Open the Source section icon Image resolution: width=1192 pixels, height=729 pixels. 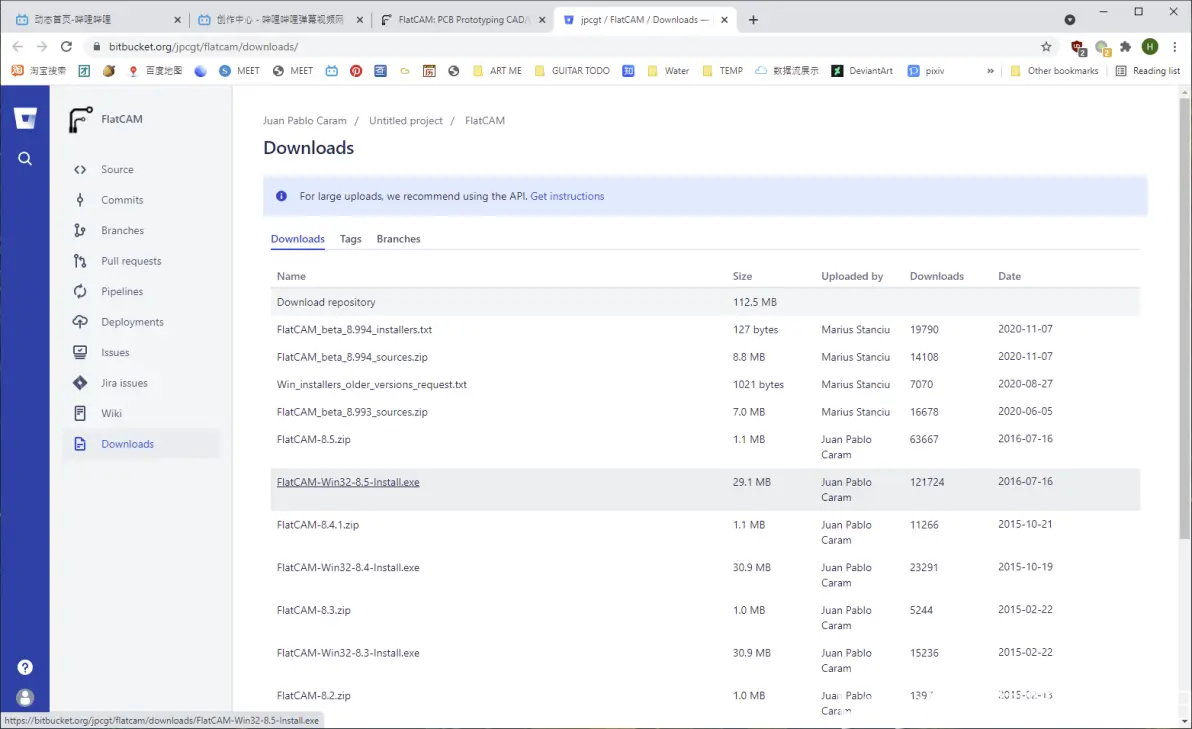[80, 170]
